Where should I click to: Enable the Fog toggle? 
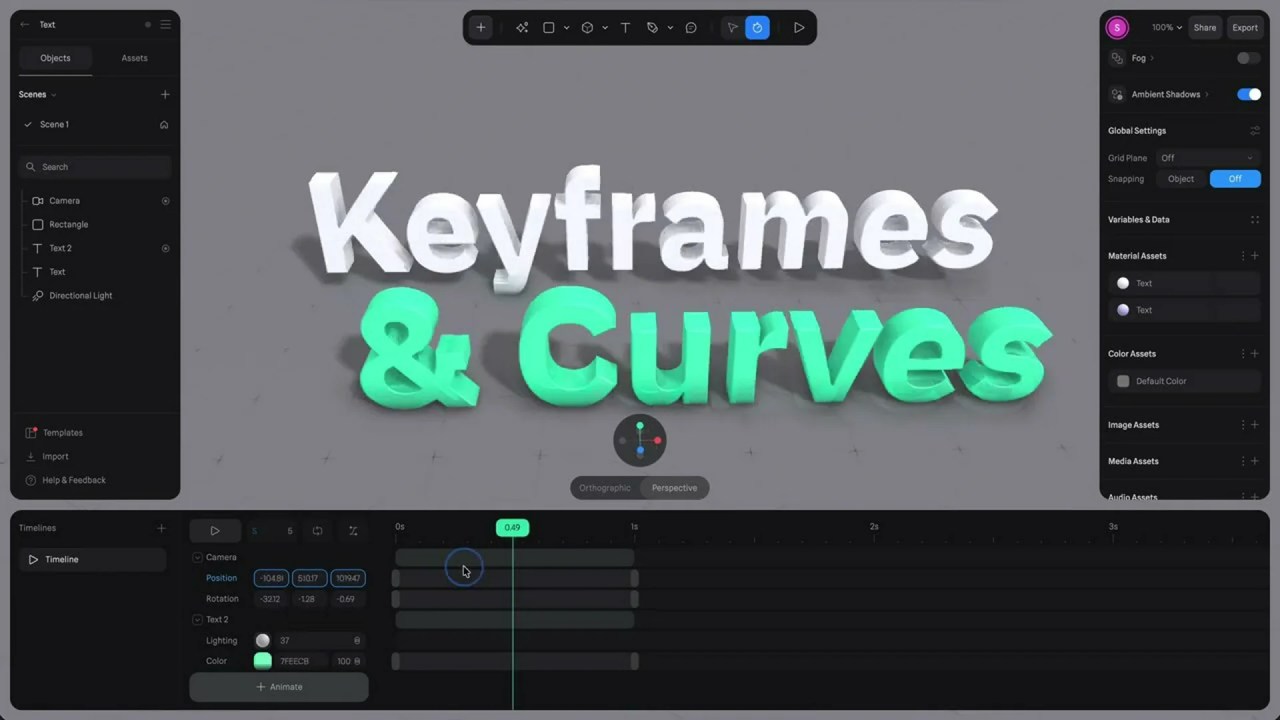click(1247, 58)
